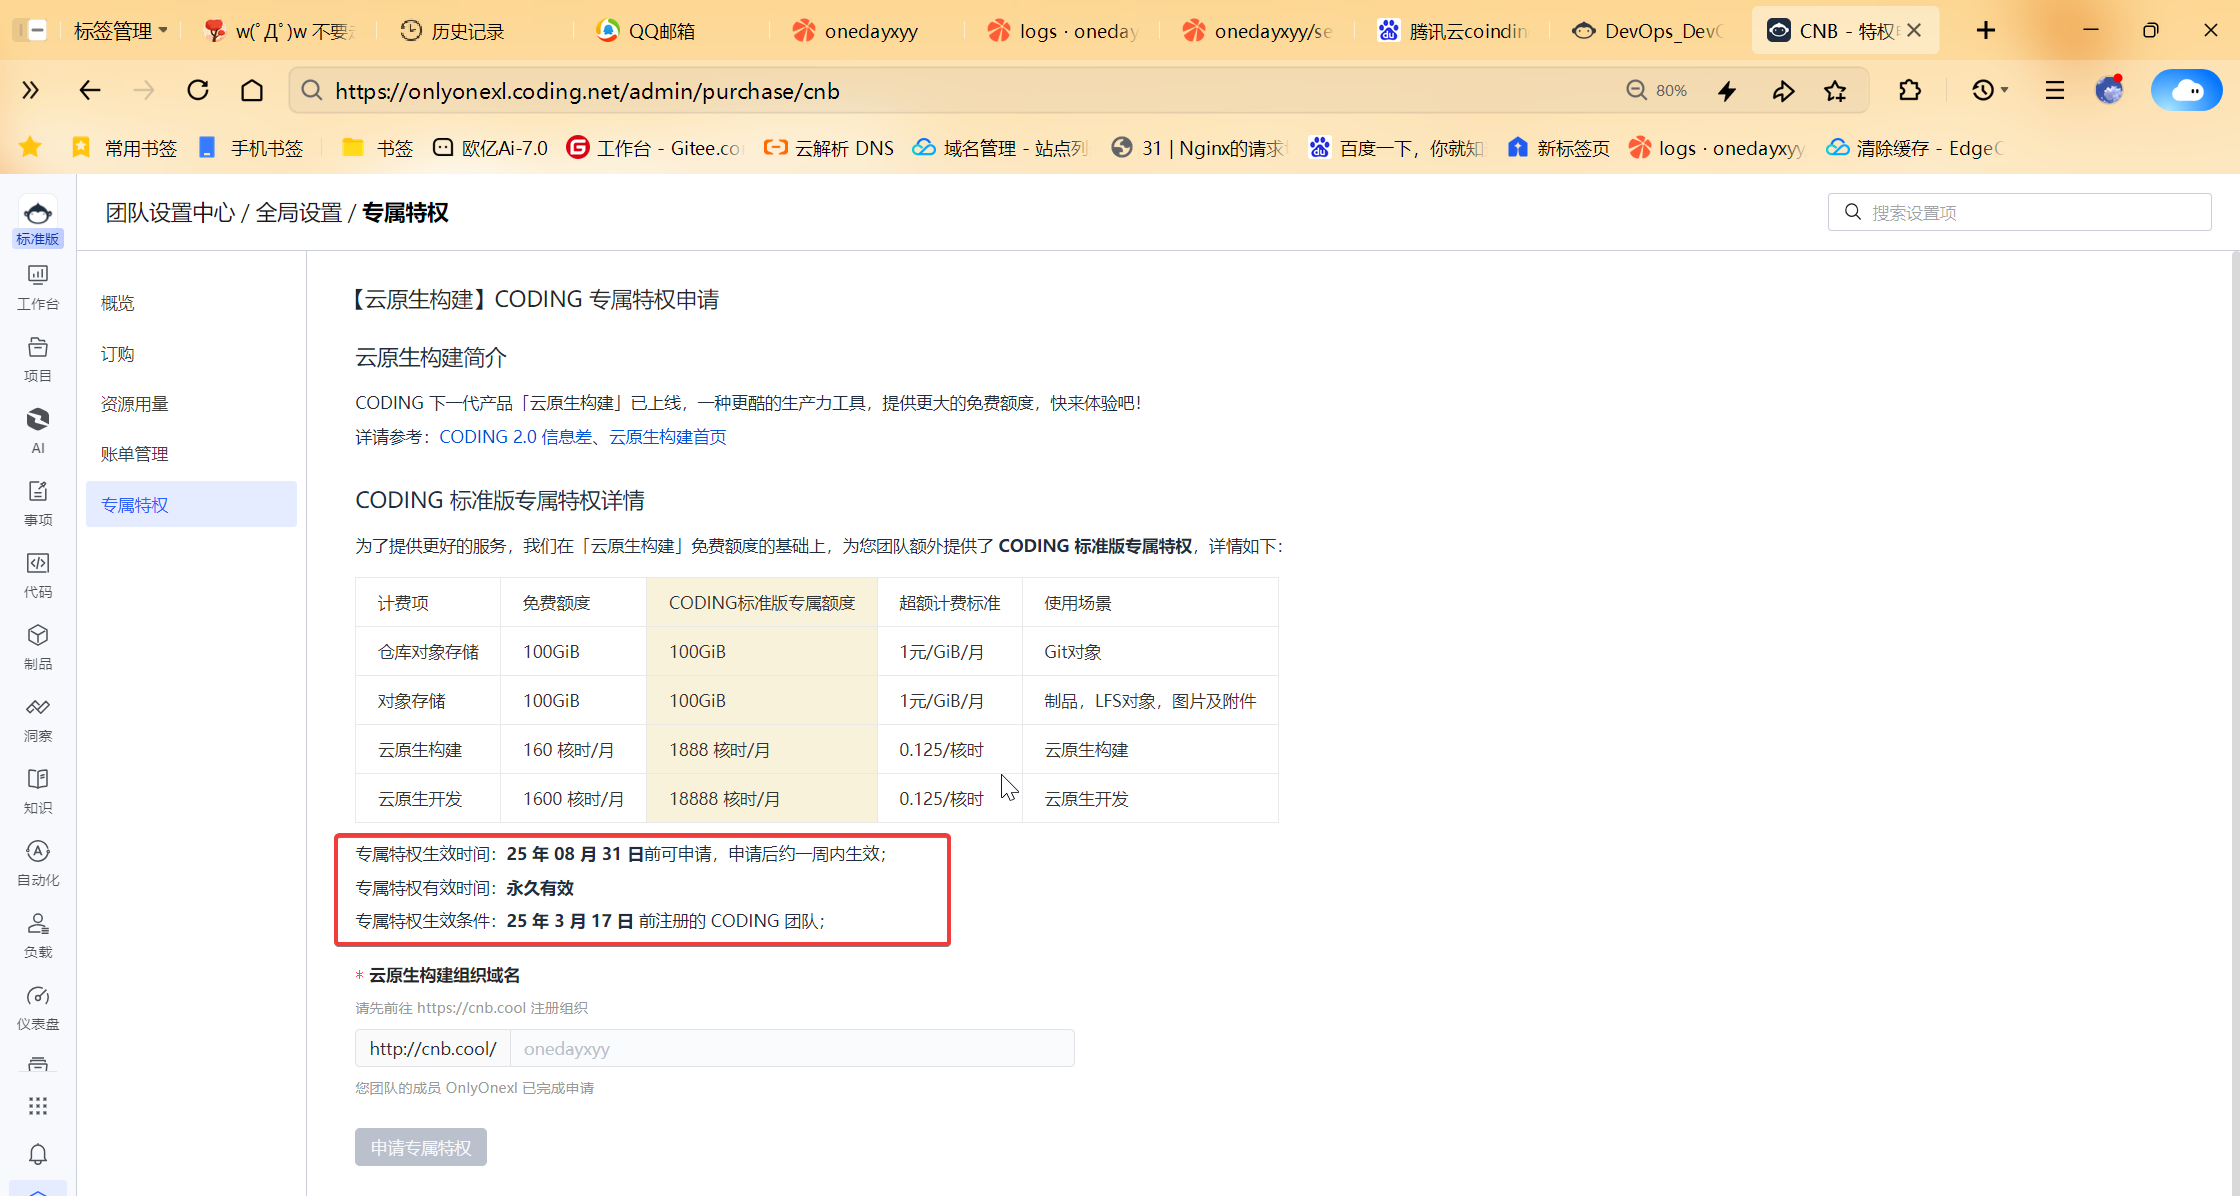This screenshot has width=2240, height=1196.
Task: Open the 知识 sidebar icon
Action: pos(38,791)
